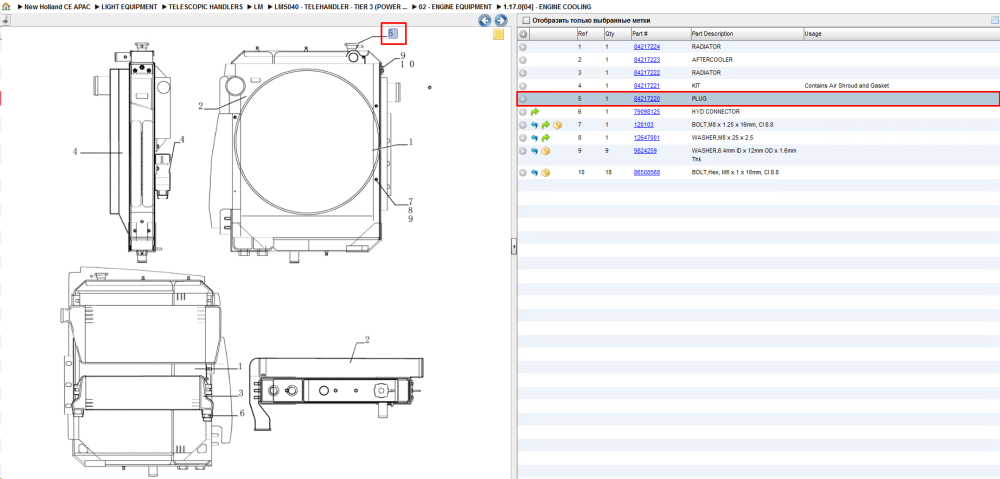This screenshot has height=479, width=1000.
Task: Open part number link 86508568
Action: tap(646, 173)
